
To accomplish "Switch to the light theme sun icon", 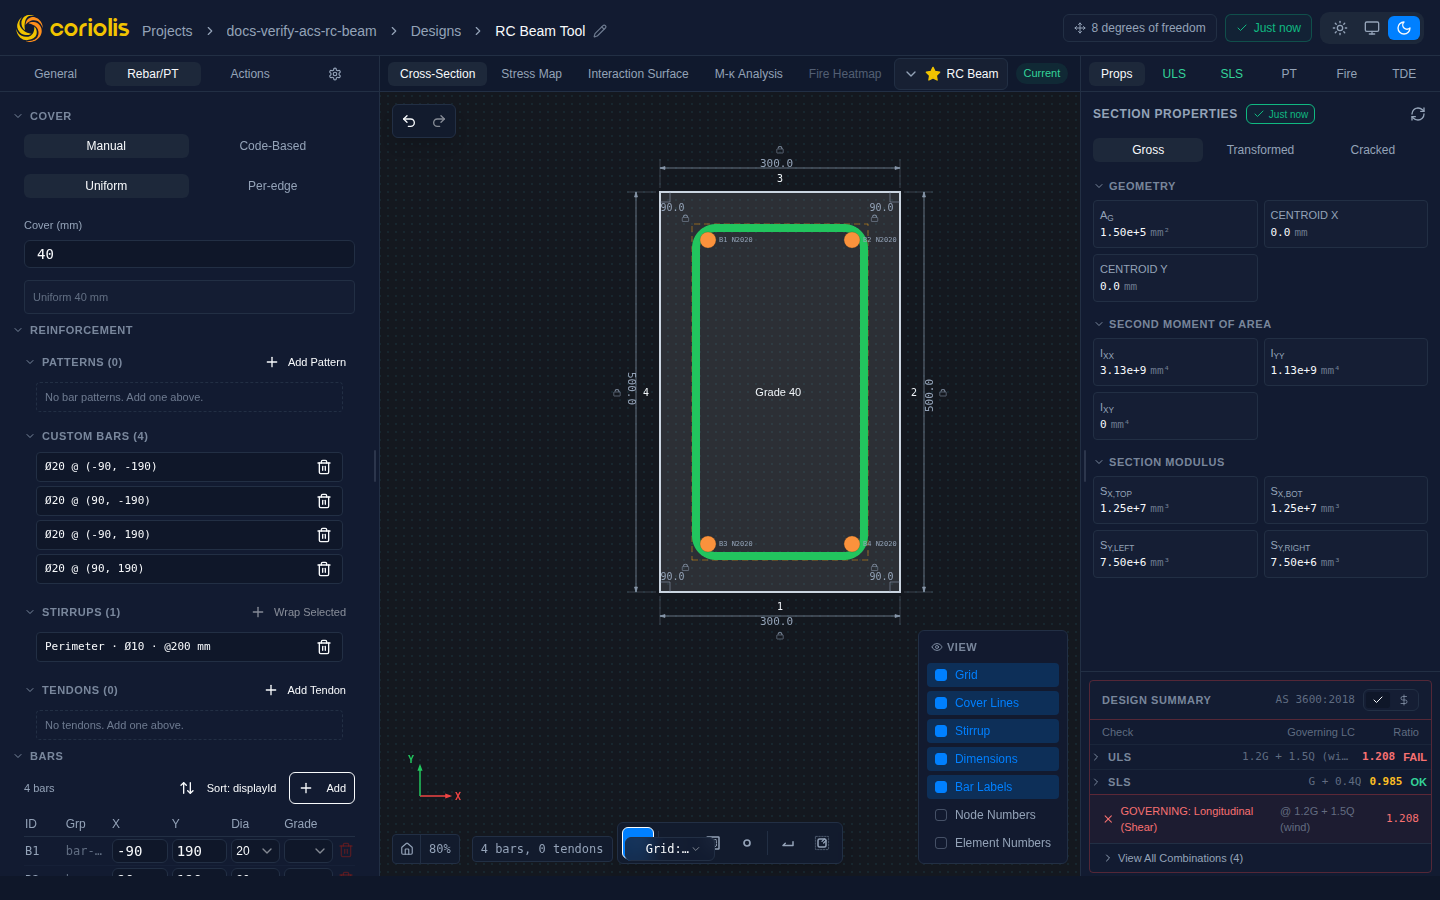I will tap(1340, 28).
